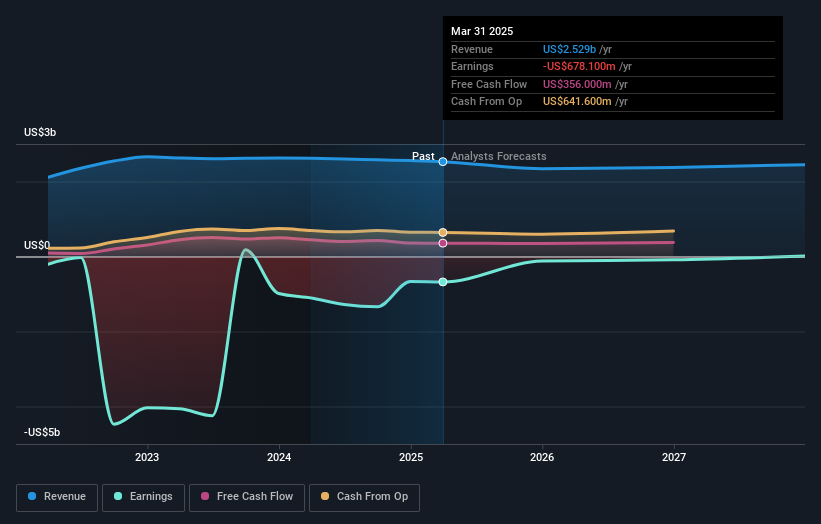The width and height of the screenshot is (821, 524).
Task: Toggle the Revenue legend series
Action: point(57,497)
